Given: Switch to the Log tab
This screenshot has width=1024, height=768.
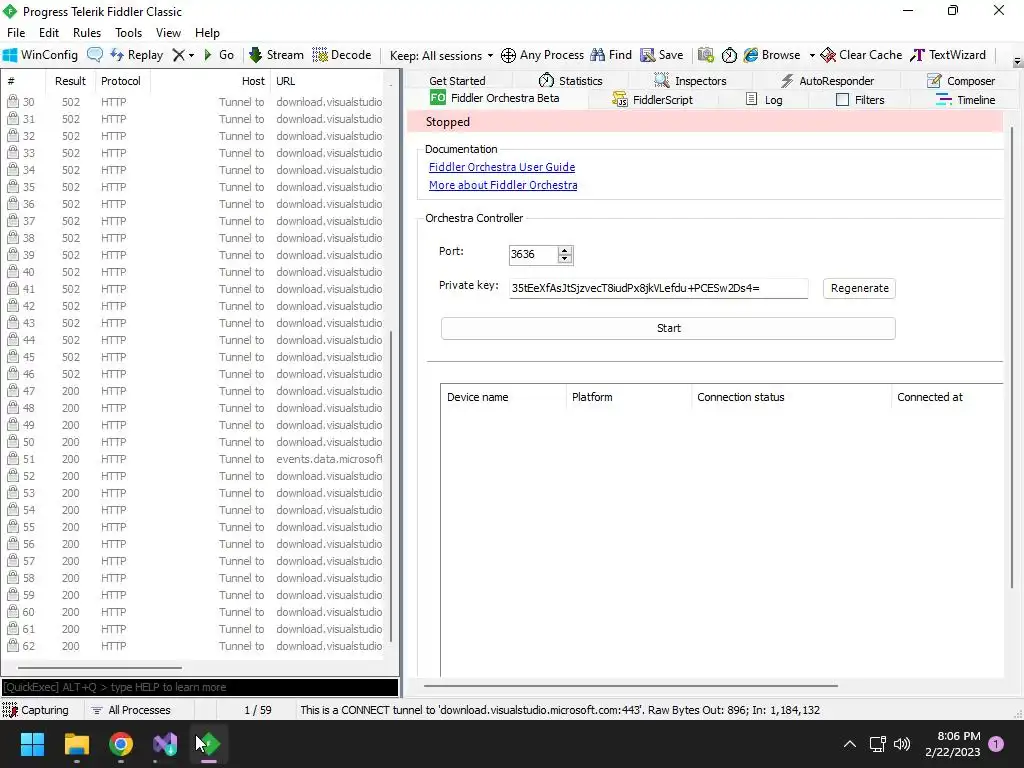Looking at the screenshot, I should coord(764,100).
